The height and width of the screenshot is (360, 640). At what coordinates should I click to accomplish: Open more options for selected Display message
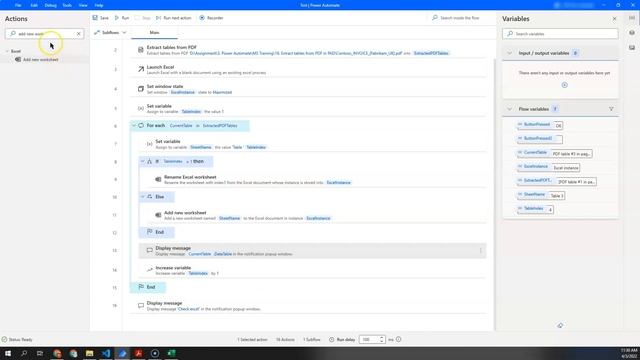point(480,251)
